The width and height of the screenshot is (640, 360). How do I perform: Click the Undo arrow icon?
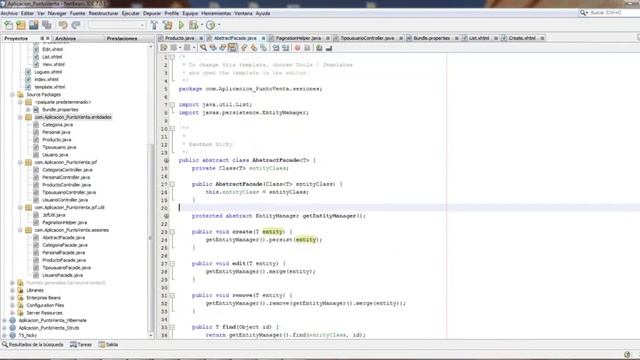63,25
